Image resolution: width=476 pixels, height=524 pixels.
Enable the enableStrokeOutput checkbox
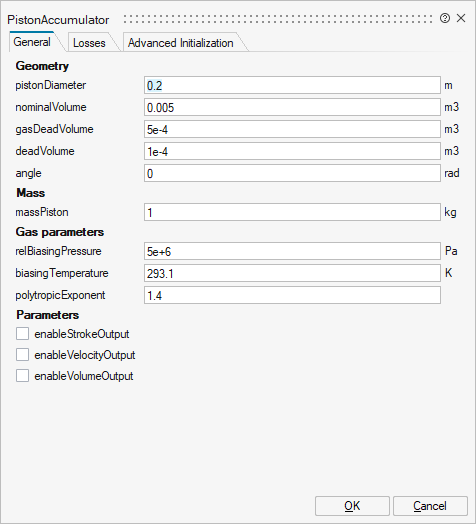[22, 334]
